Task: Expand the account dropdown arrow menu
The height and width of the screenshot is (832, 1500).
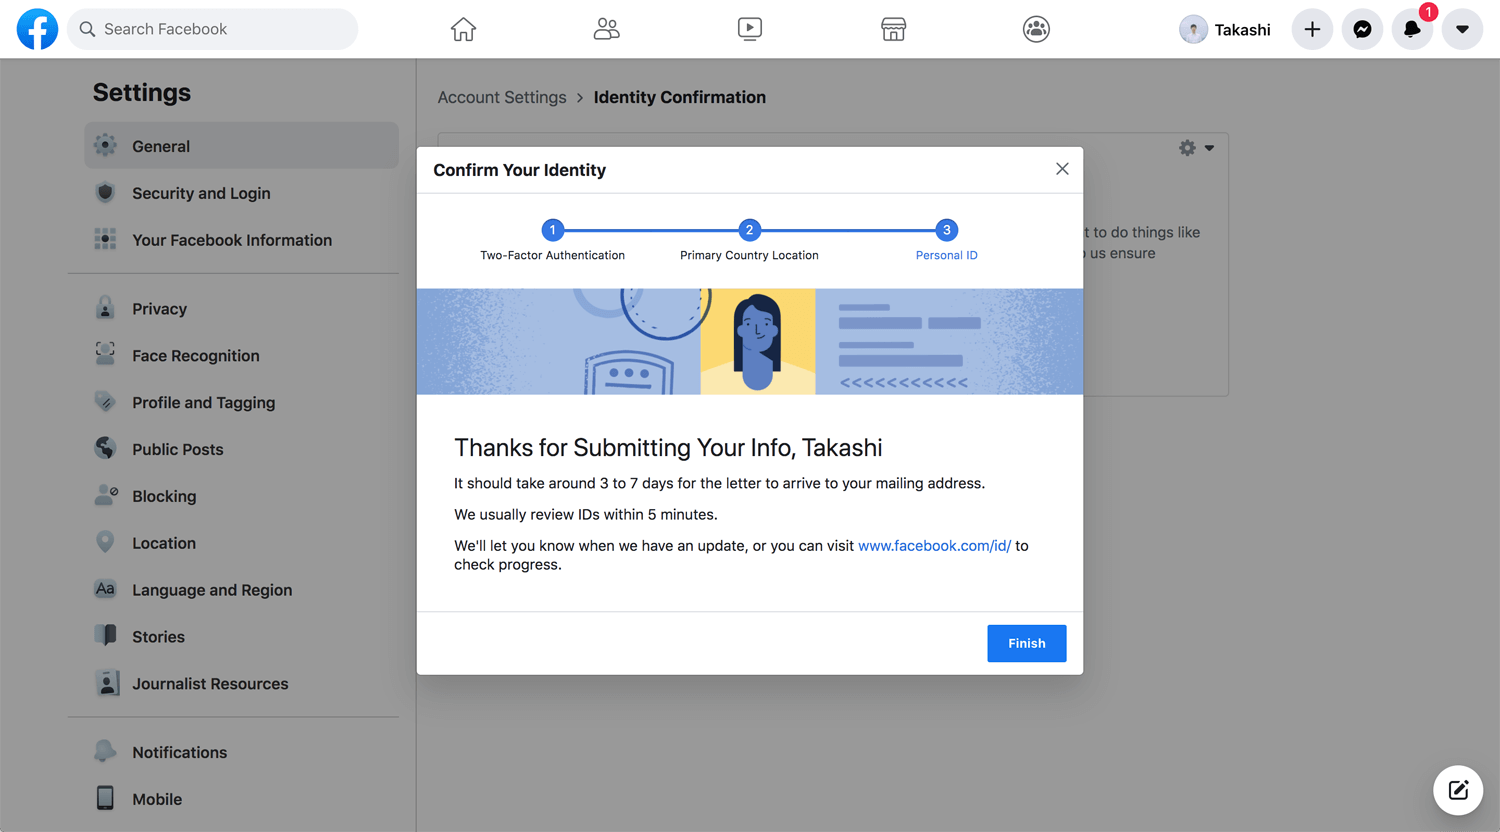Action: pos(1462,29)
